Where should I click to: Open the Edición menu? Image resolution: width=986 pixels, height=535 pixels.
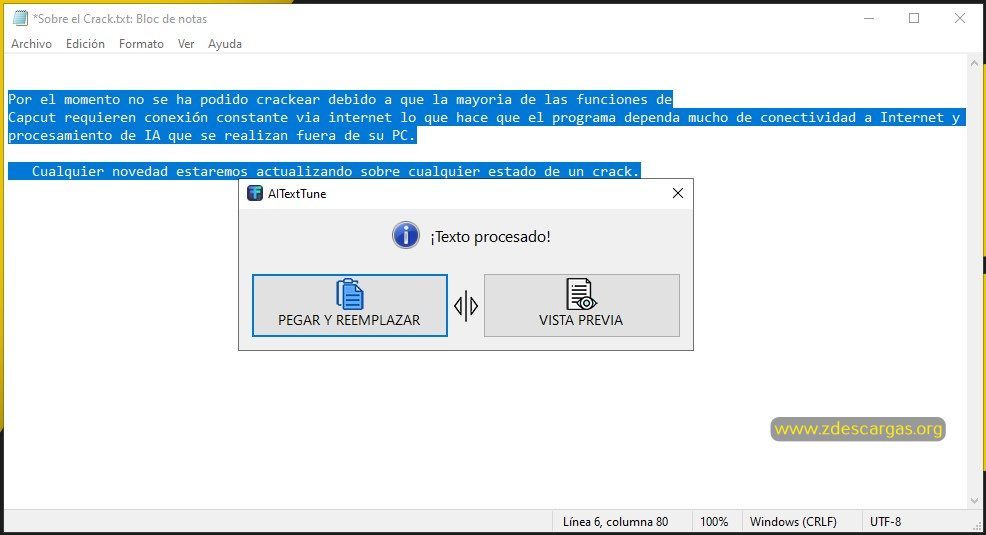85,44
